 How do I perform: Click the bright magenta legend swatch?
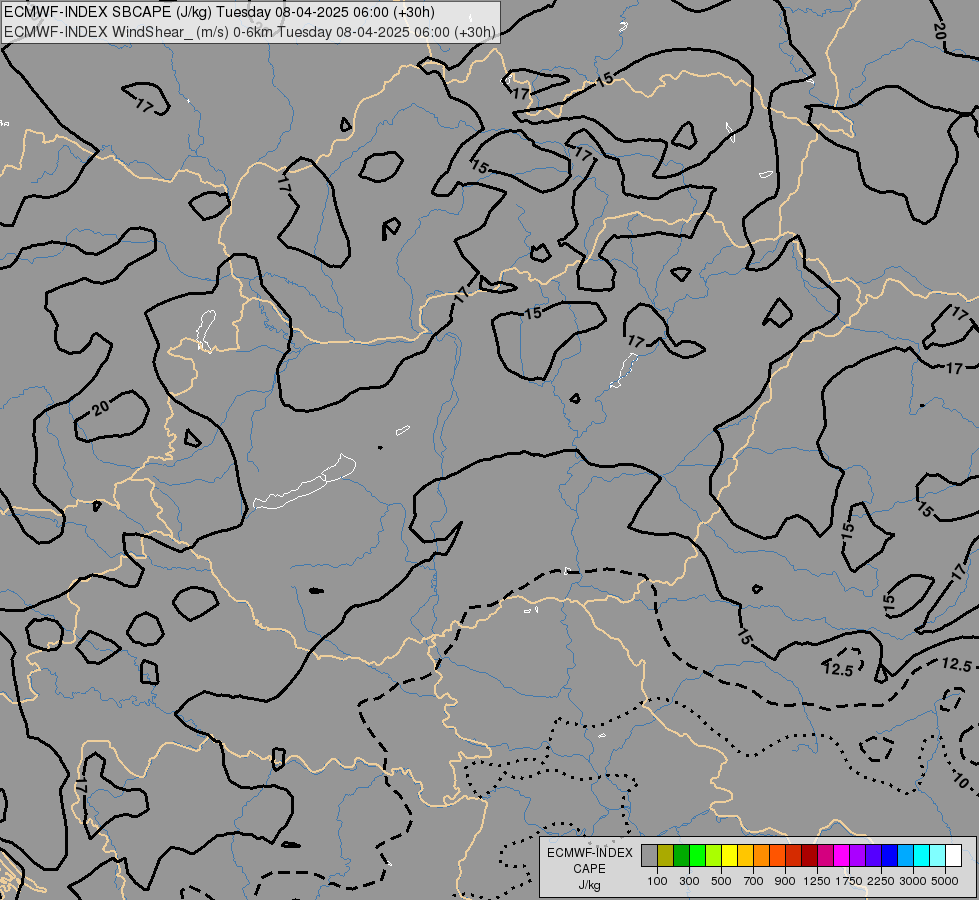coord(842,855)
